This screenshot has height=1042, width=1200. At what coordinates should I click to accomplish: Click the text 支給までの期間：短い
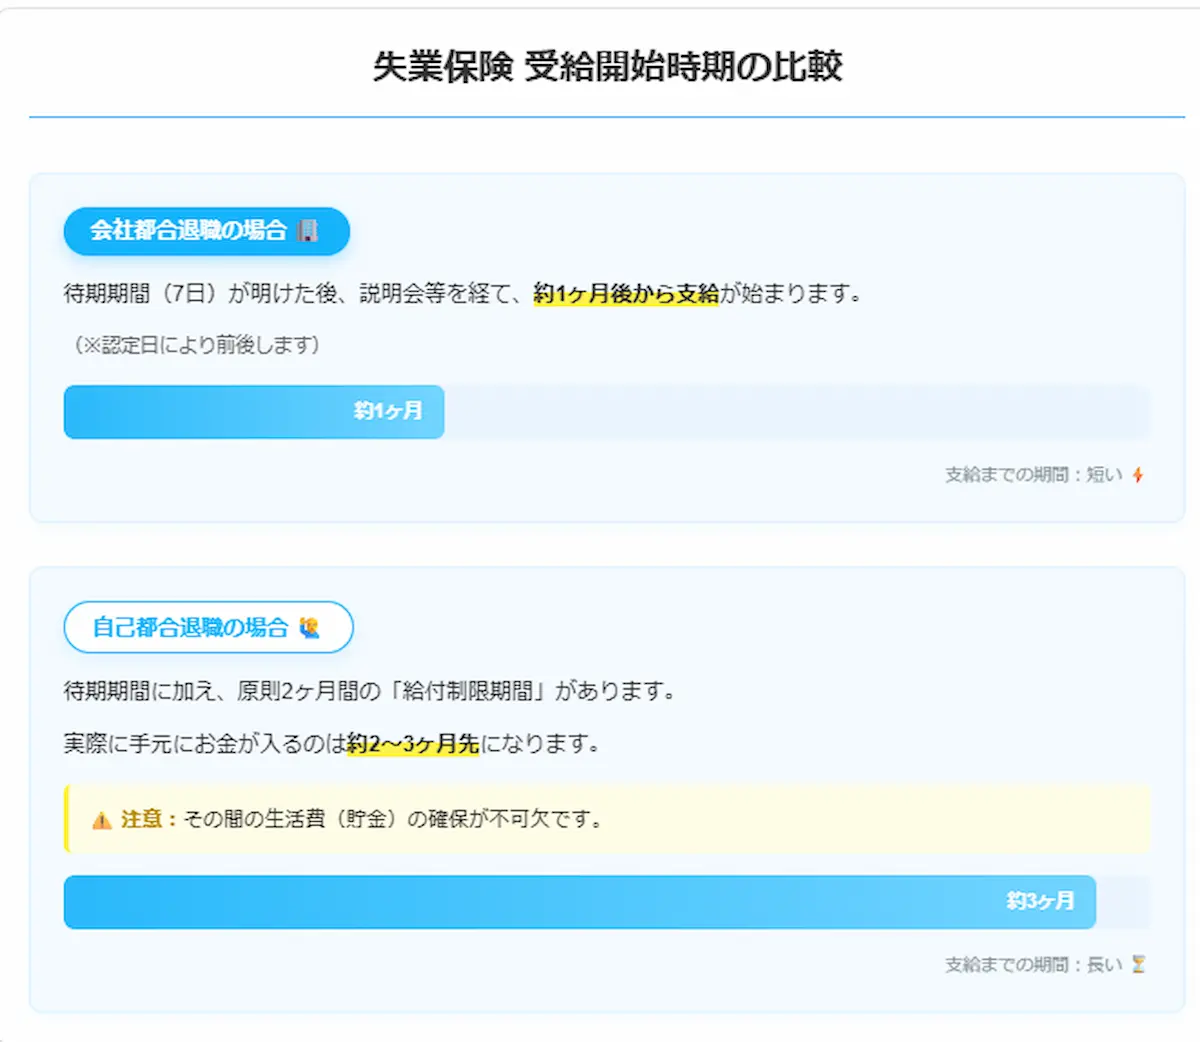1034,475
